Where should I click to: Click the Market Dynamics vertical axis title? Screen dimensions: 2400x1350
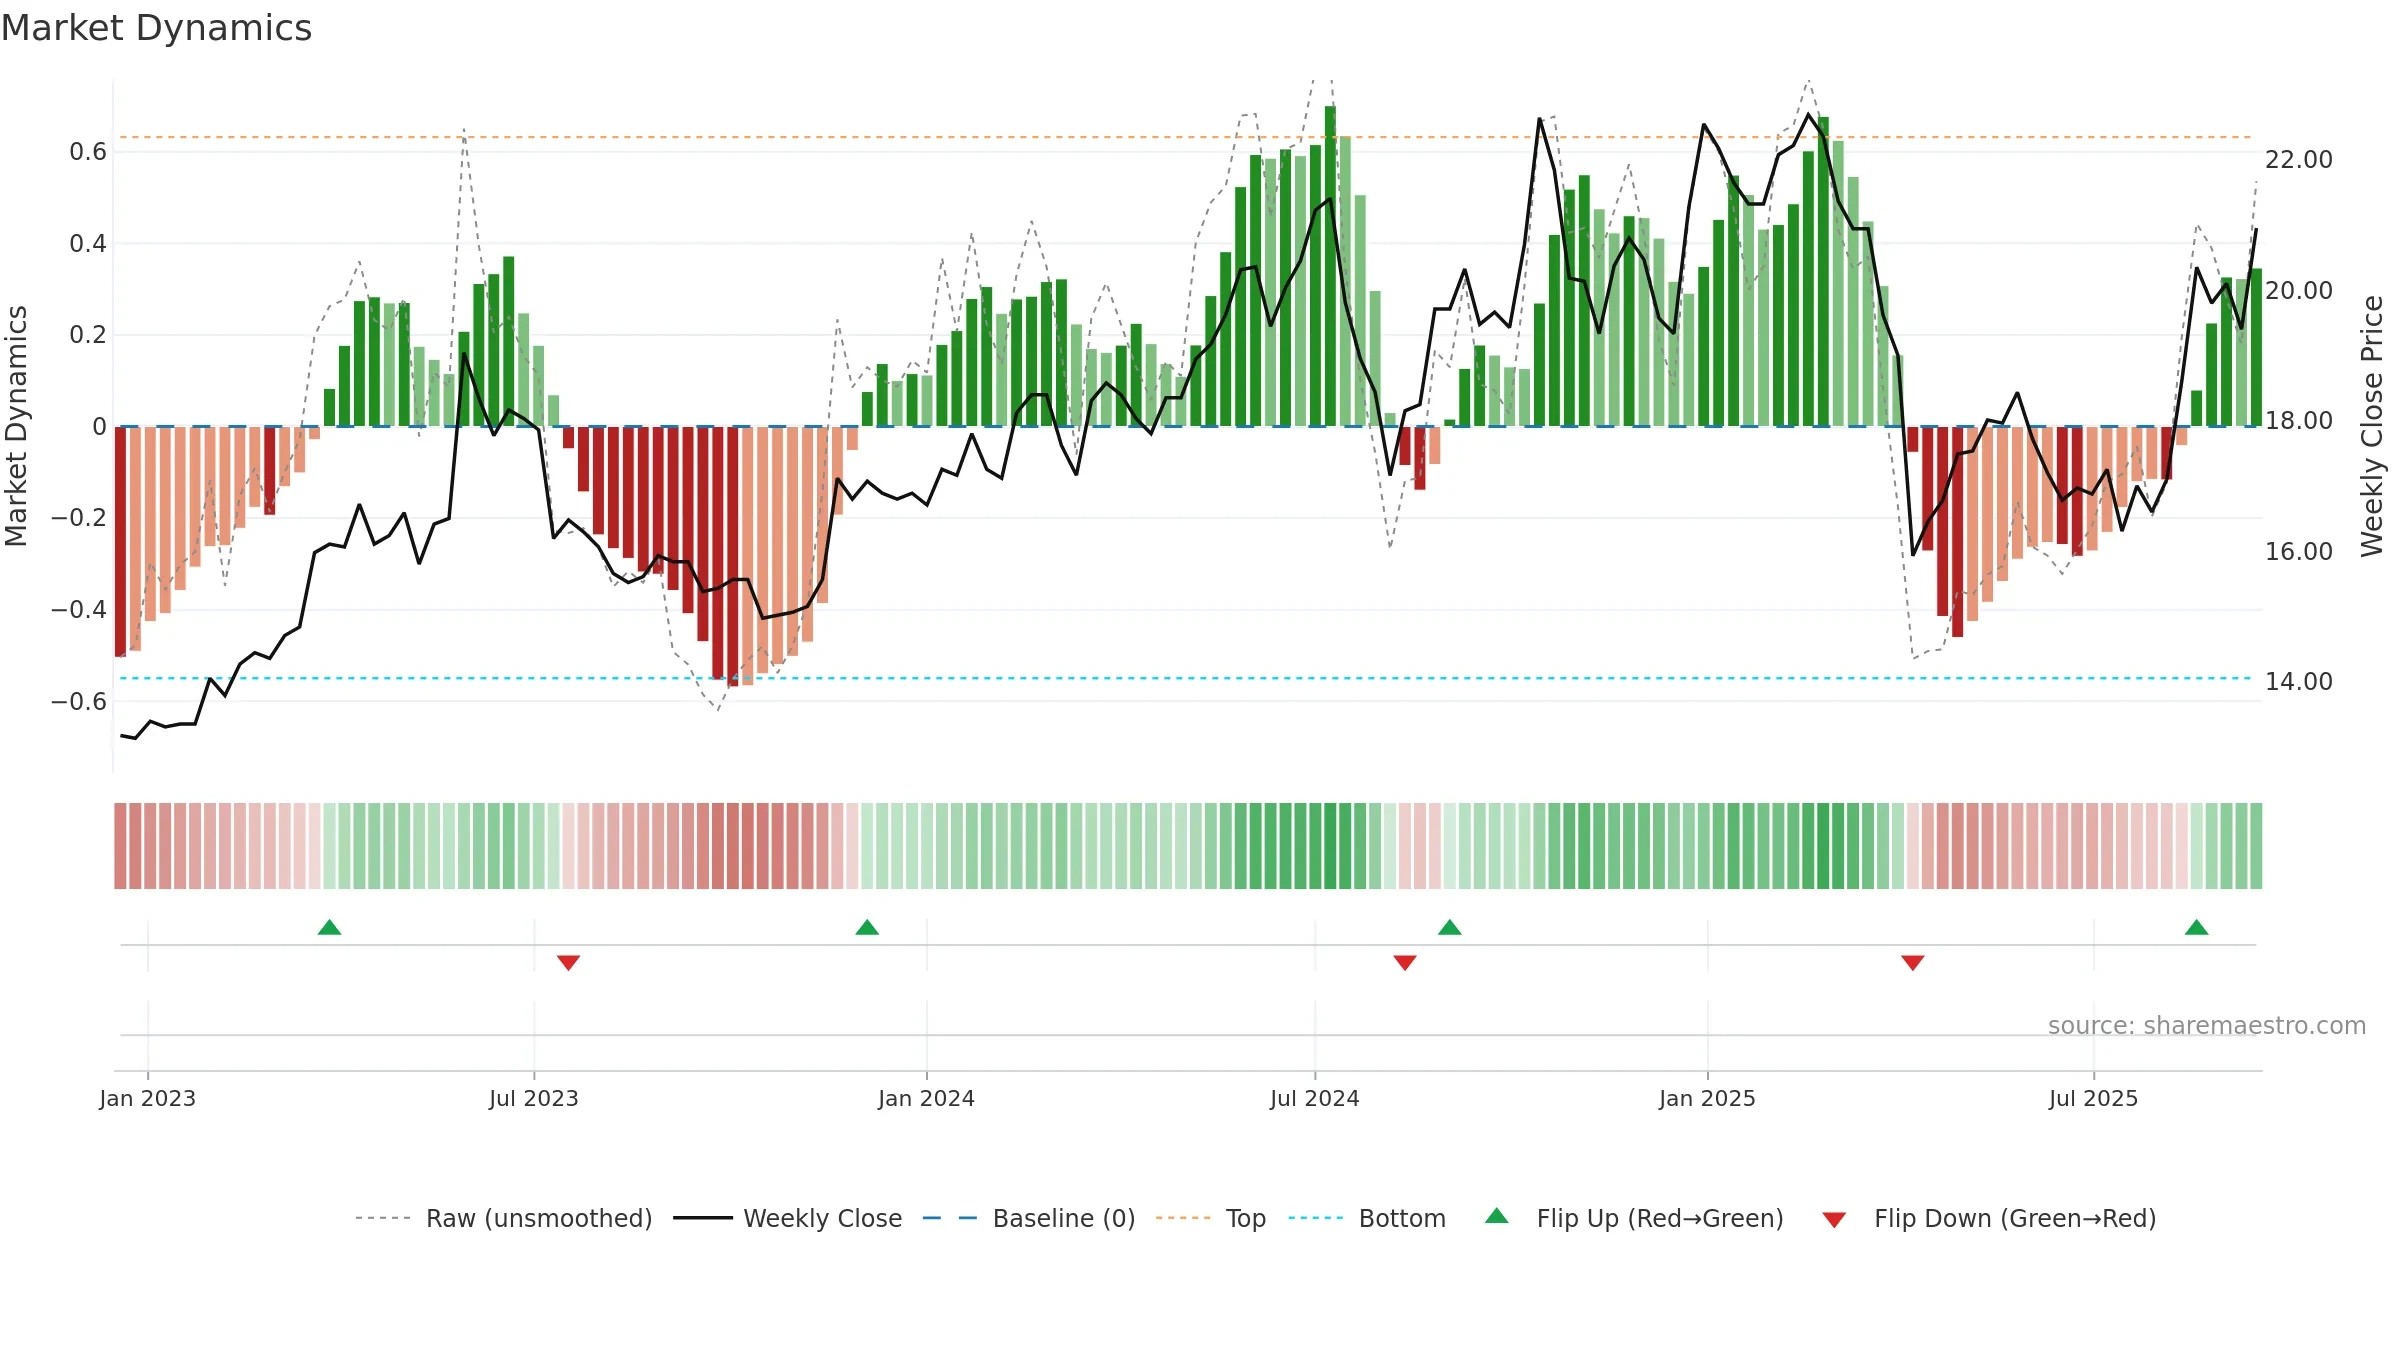tap(17, 426)
